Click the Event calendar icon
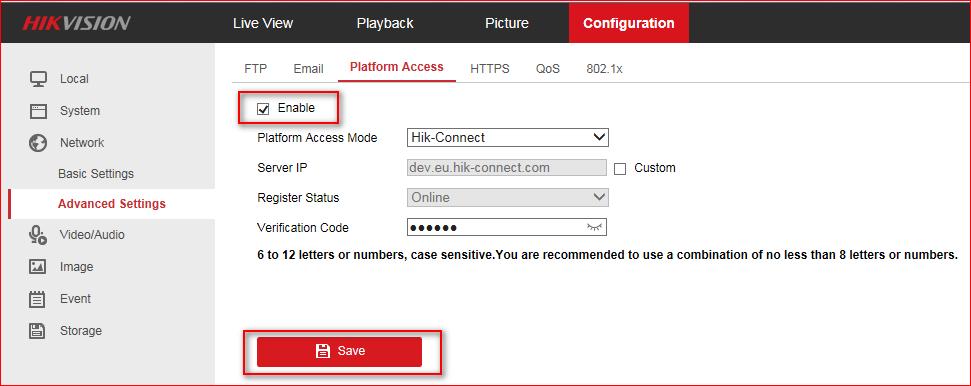 point(38,299)
